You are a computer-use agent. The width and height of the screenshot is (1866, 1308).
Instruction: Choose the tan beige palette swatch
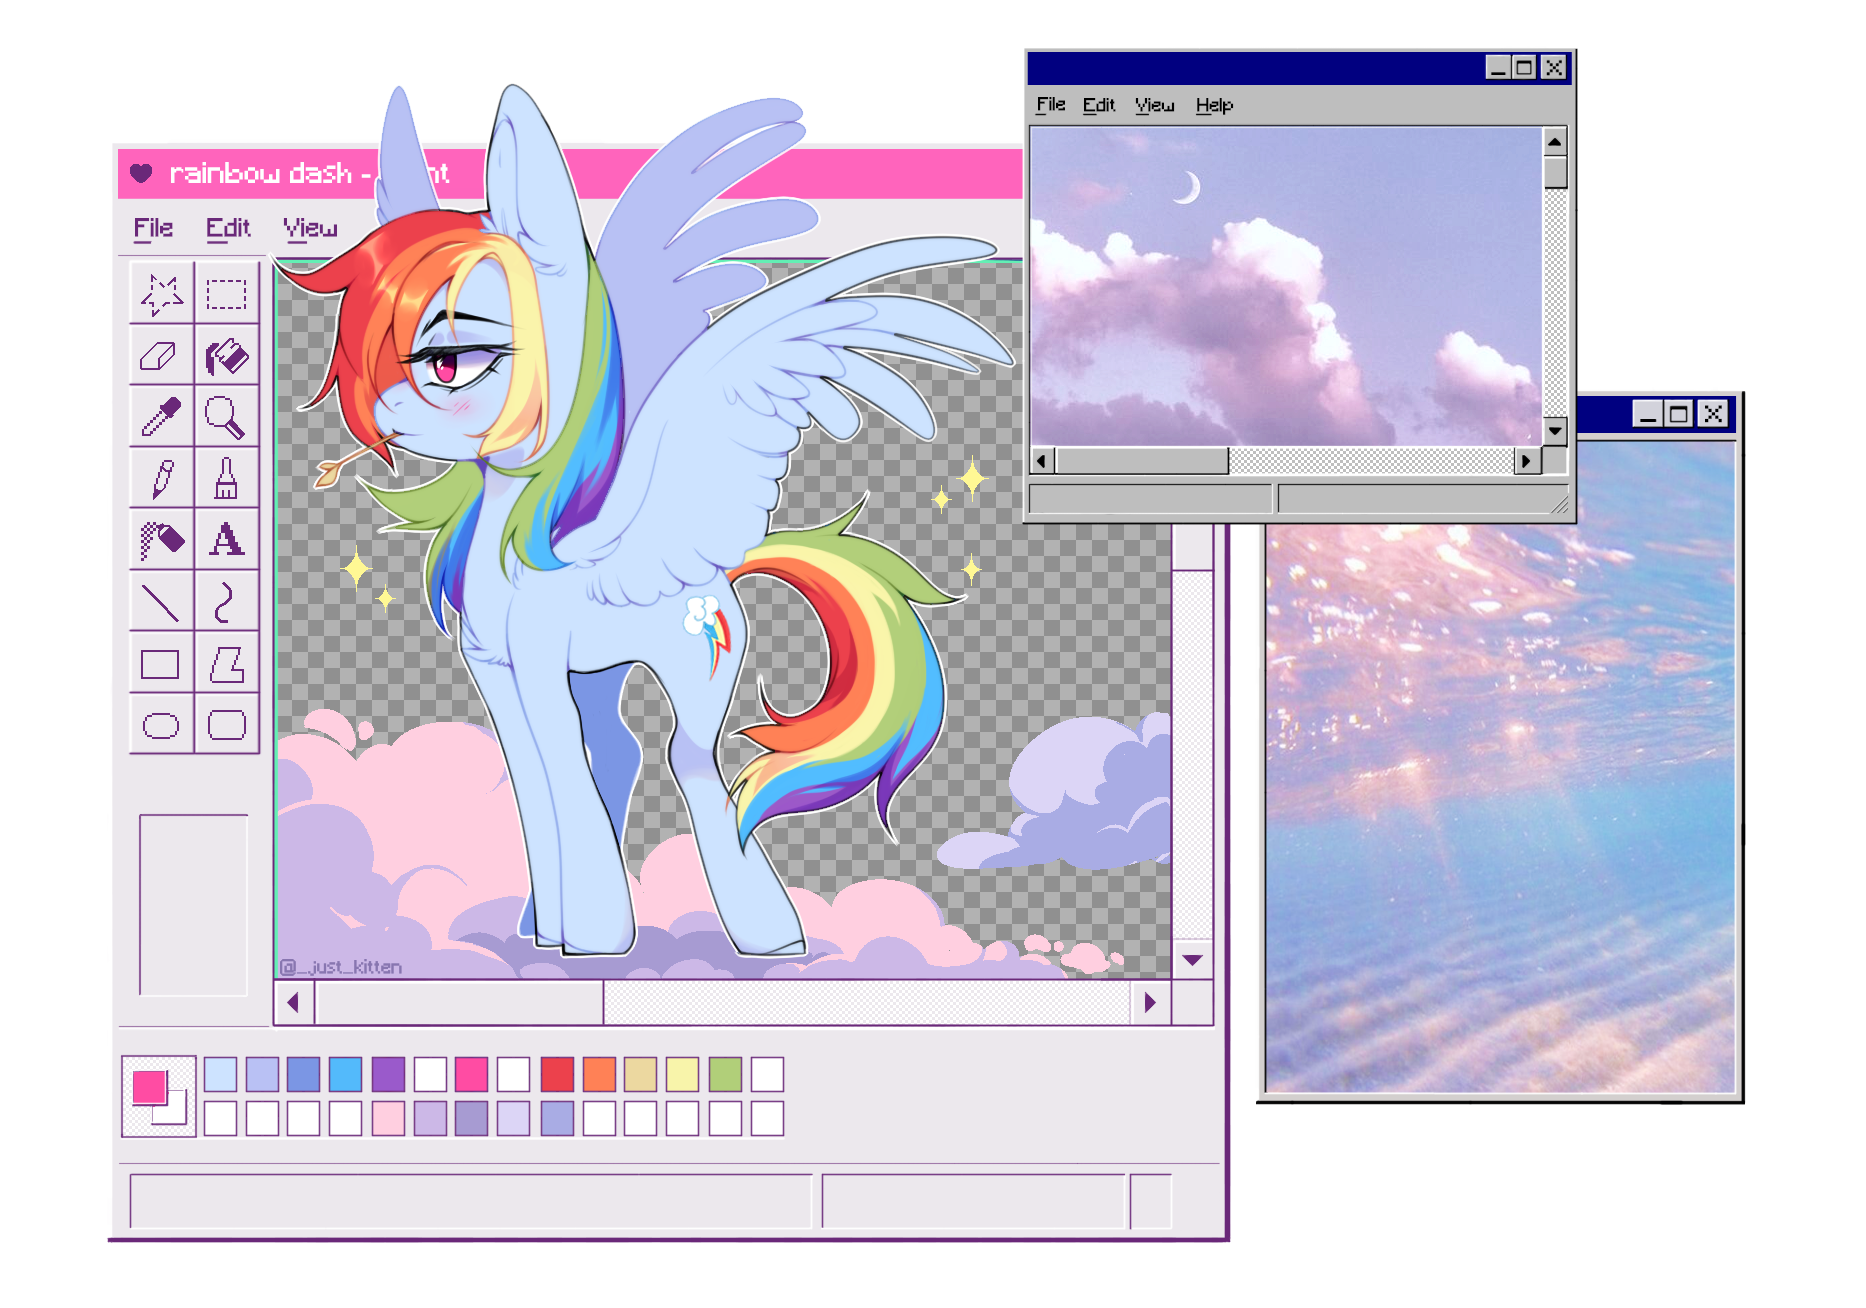point(640,1074)
